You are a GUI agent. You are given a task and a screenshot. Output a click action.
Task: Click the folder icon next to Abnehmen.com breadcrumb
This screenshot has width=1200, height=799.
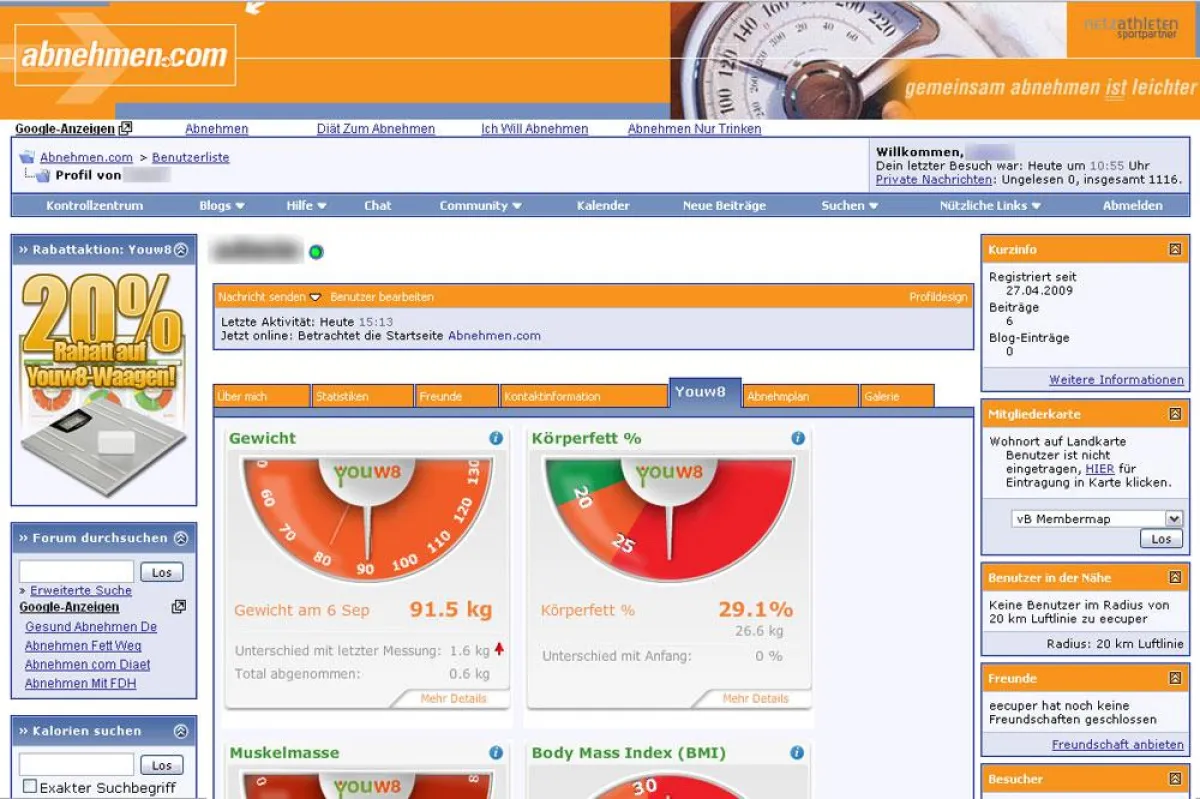coord(27,157)
